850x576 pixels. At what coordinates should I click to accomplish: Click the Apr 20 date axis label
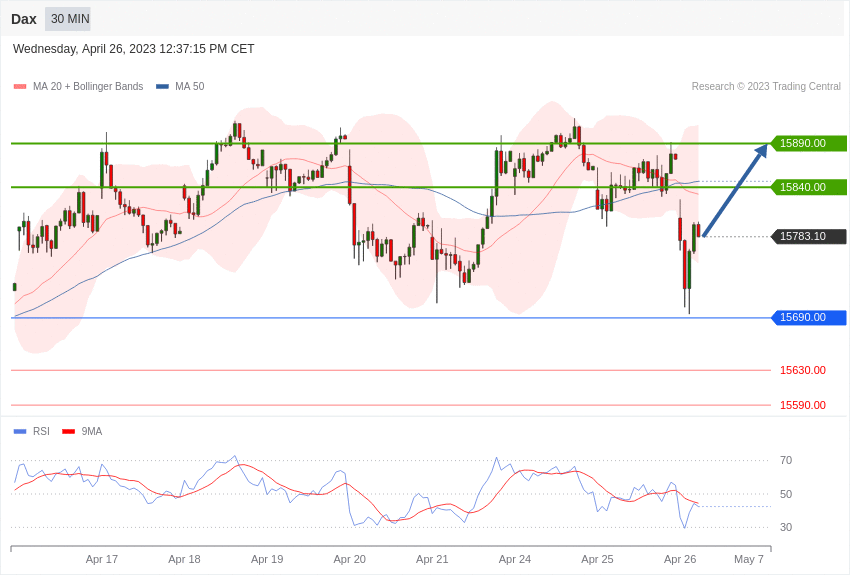(x=350, y=559)
